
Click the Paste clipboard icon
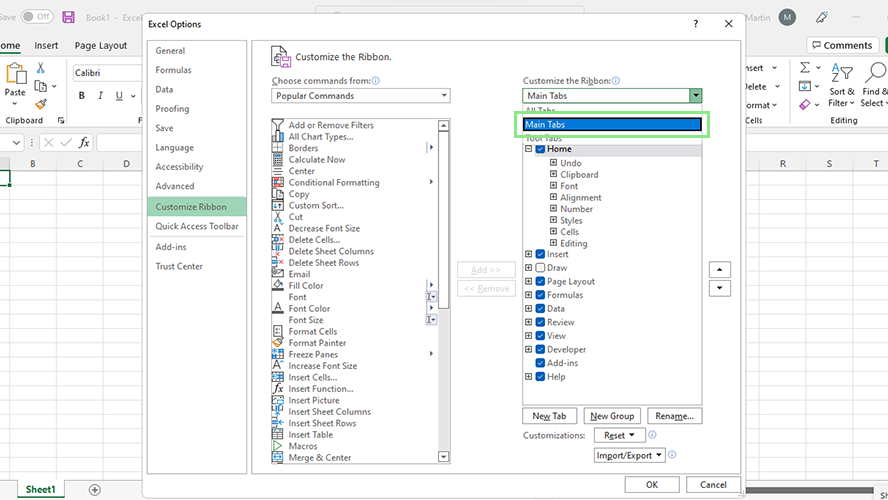click(16, 74)
